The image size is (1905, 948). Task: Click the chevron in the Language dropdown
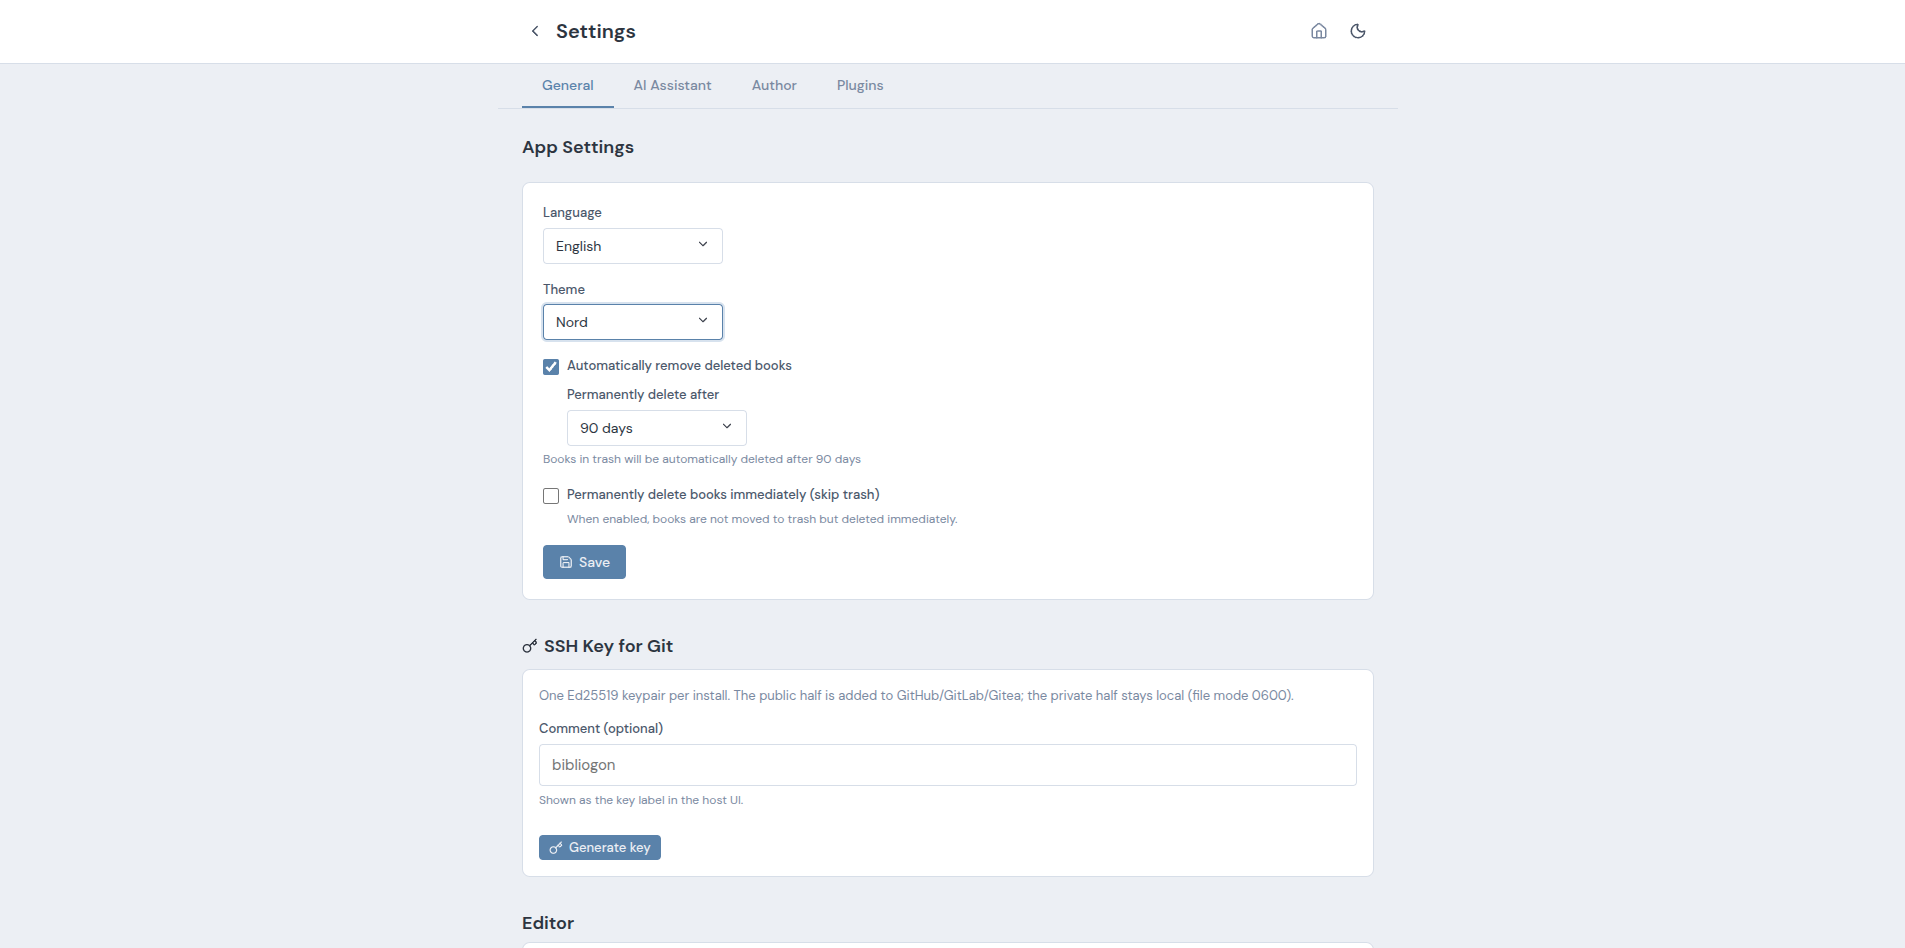pyautogui.click(x=703, y=245)
